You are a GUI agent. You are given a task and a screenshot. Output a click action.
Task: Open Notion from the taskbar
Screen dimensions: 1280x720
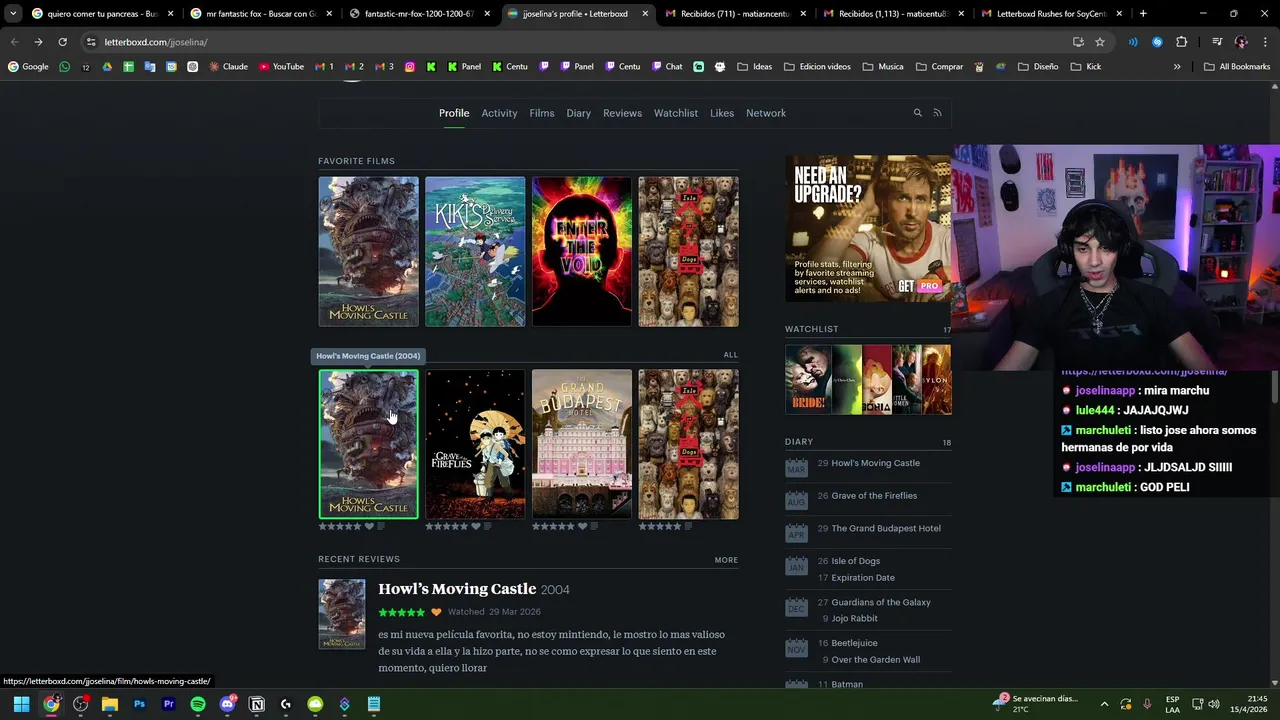[x=256, y=704]
